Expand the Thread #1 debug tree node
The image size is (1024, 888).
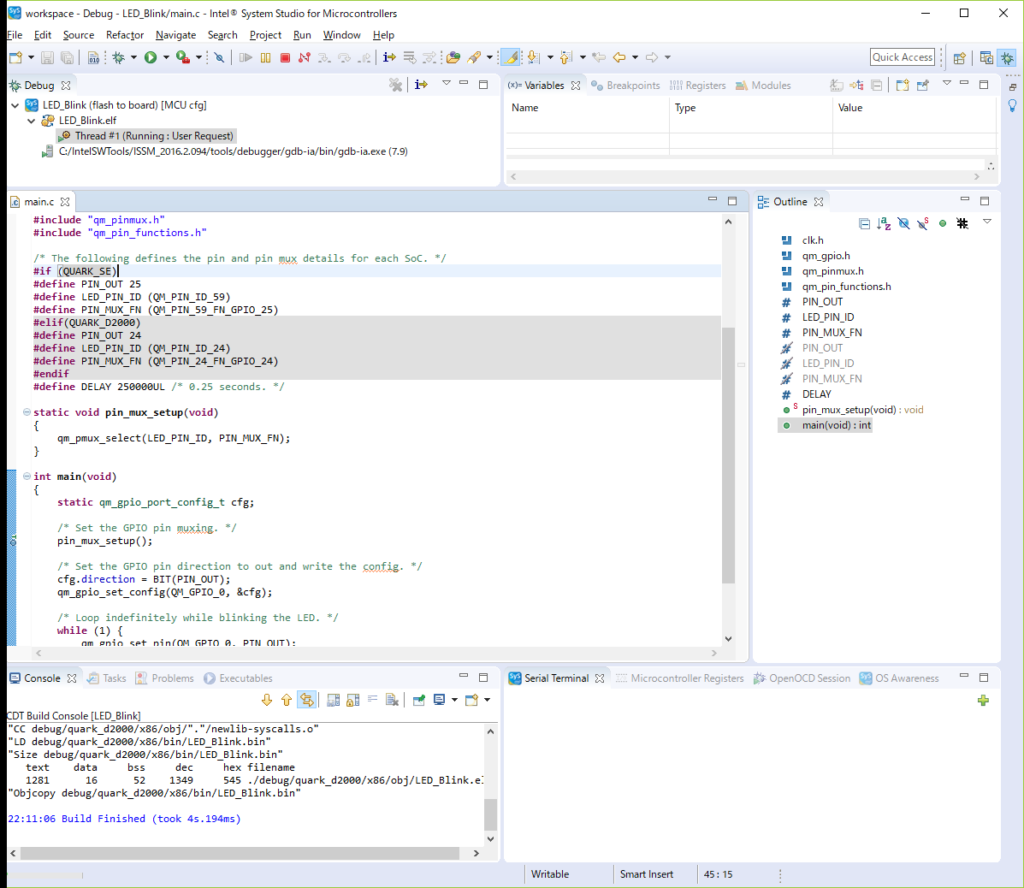pyautogui.click(x=50, y=135)
